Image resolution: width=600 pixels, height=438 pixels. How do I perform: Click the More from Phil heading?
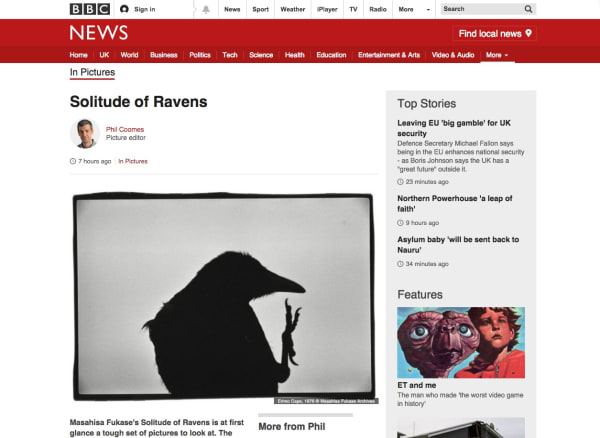(292, 427)
